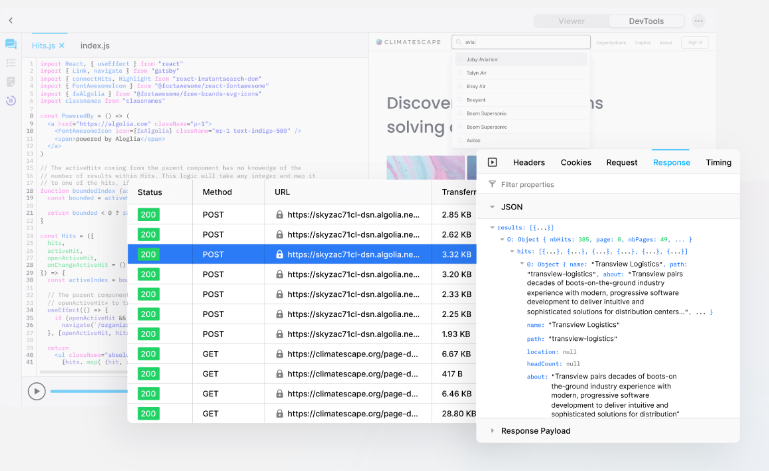Click the "headCount: null" JSON property
Image resolution: width=769 pixels, height=471 pixels.
553,364
